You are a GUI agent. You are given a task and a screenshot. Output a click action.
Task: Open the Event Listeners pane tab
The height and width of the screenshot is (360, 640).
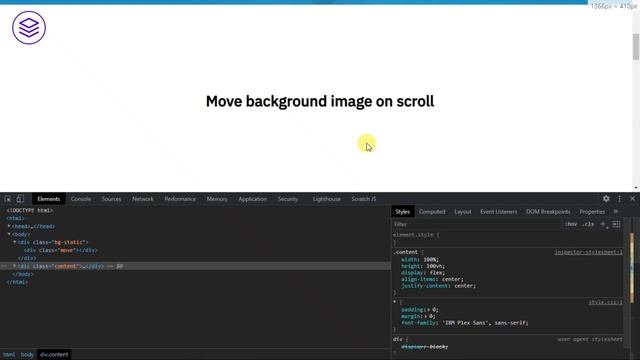(x=498, y=211)
